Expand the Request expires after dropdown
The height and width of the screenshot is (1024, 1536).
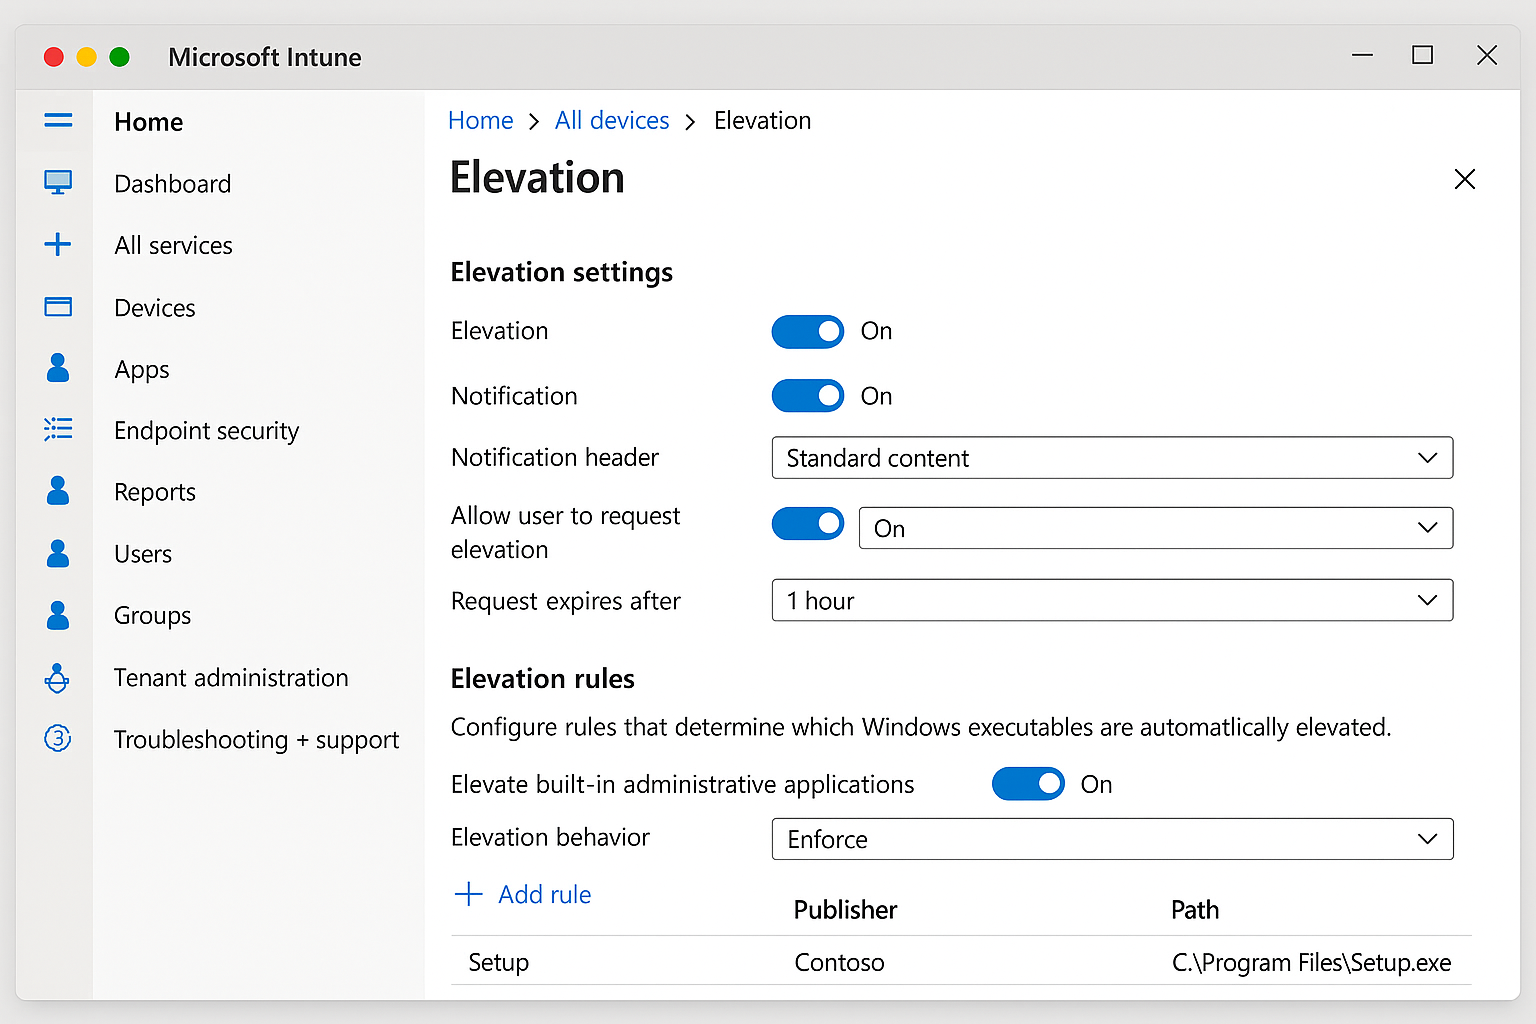[1112, 600]
